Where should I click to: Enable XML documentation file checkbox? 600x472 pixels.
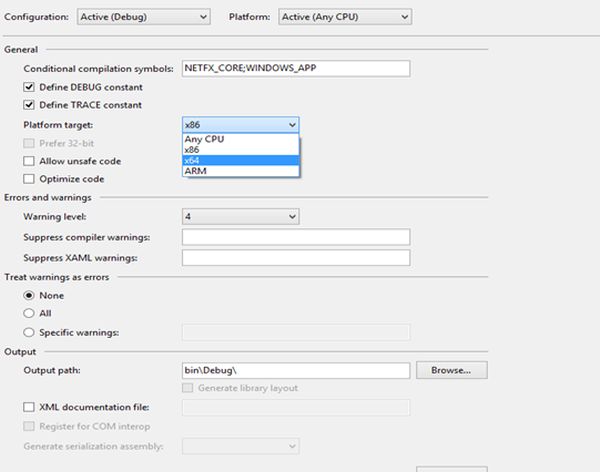tap(29, 407)
